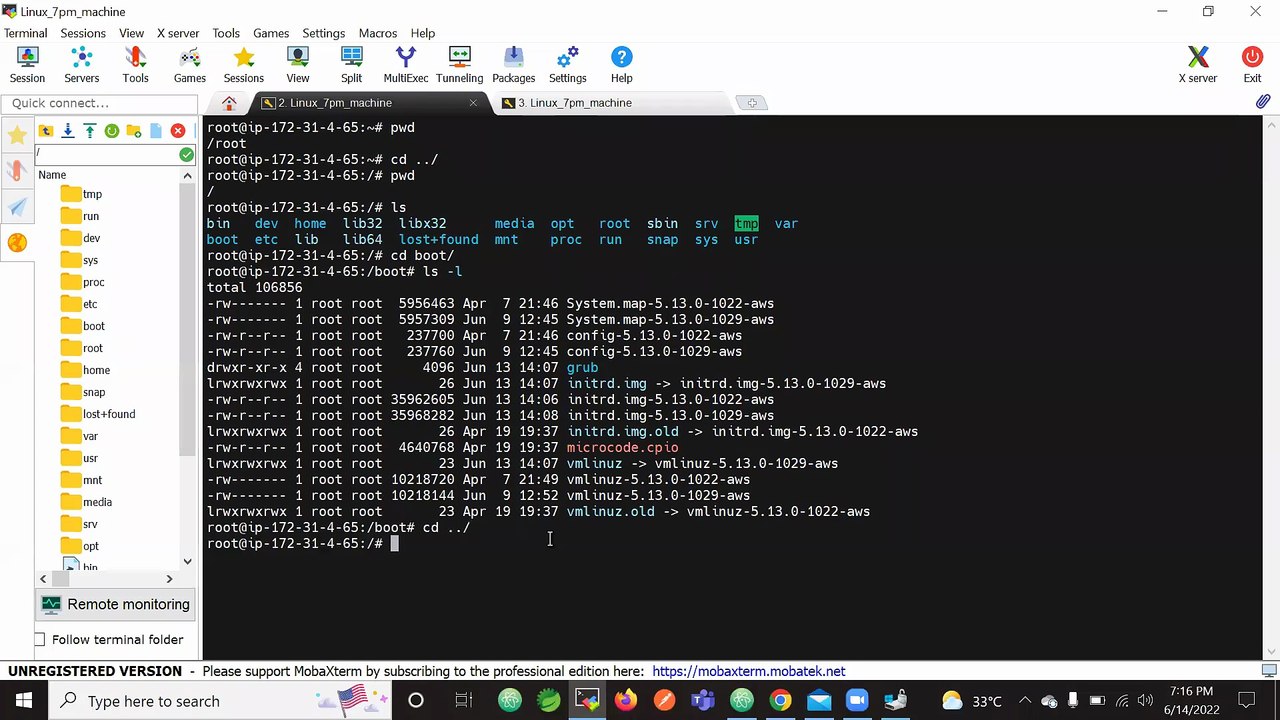Go to parent directory in SFTP browser
The image size is (1280, 720).
tap(46, 131)
